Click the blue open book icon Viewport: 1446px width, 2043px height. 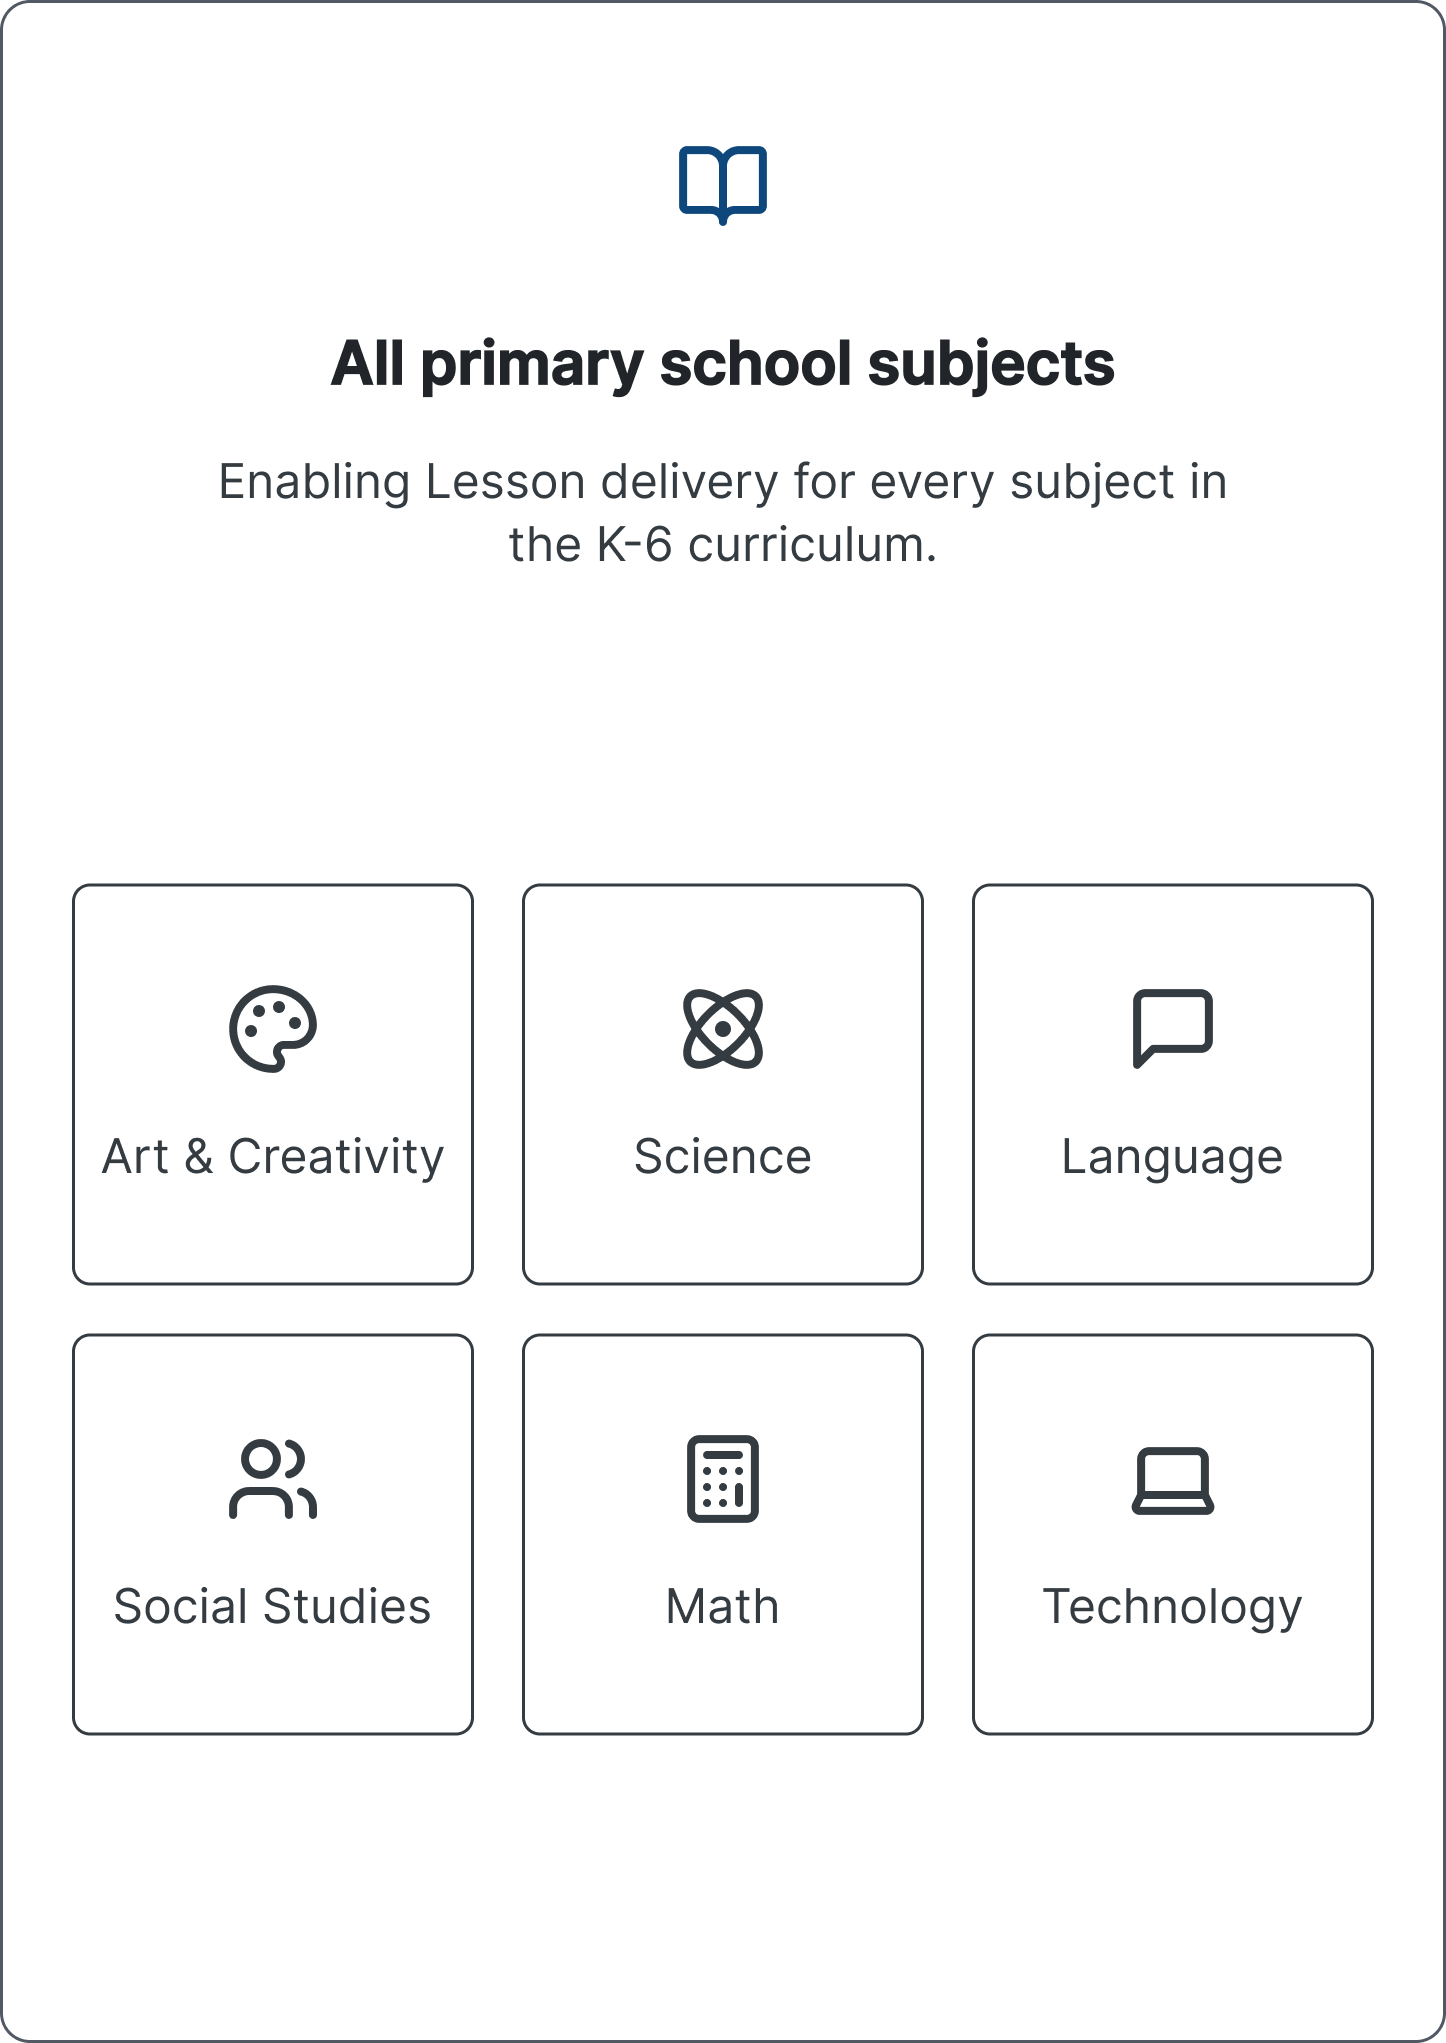[x=723, y=185]
